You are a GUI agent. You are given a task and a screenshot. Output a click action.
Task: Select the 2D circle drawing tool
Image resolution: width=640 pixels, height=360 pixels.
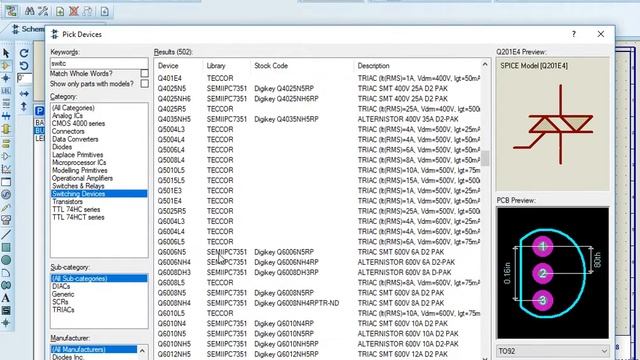click(6, 260)
